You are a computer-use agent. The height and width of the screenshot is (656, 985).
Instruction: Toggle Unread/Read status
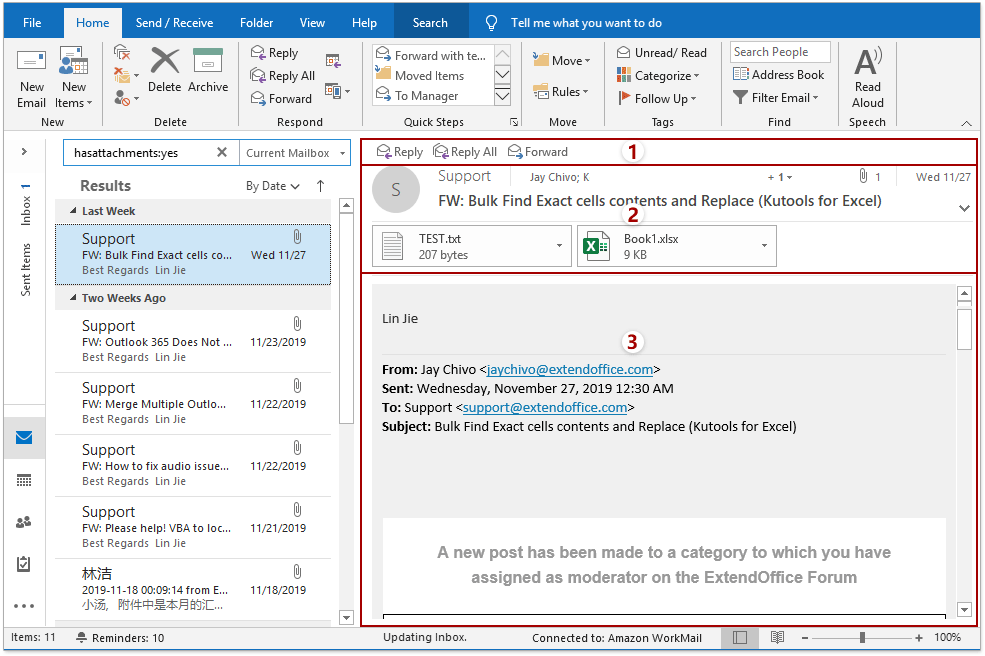pyautogui.click(x=661, y=53)
